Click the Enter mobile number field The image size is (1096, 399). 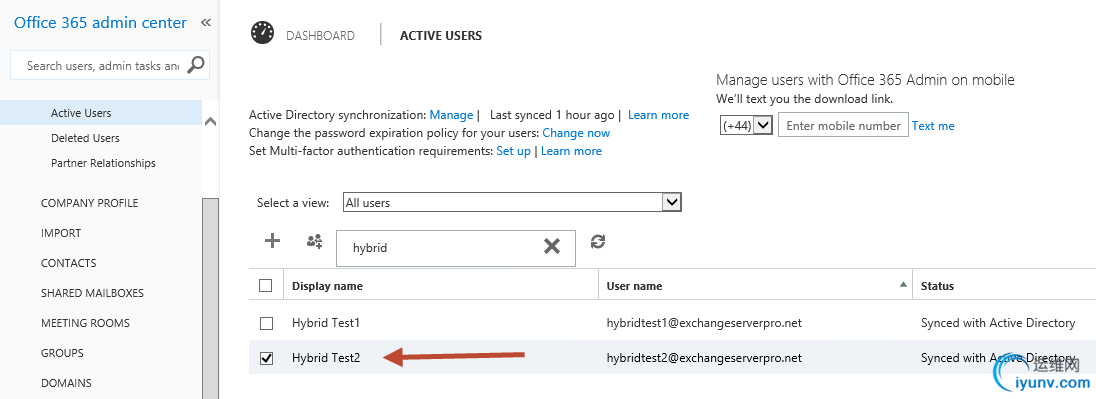[843, 125]
